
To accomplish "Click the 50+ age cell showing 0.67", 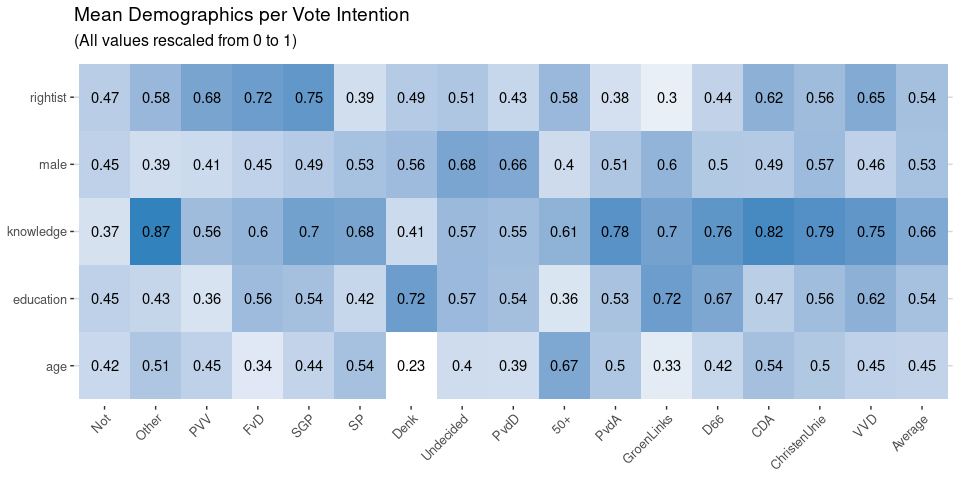I will (564, 366).
